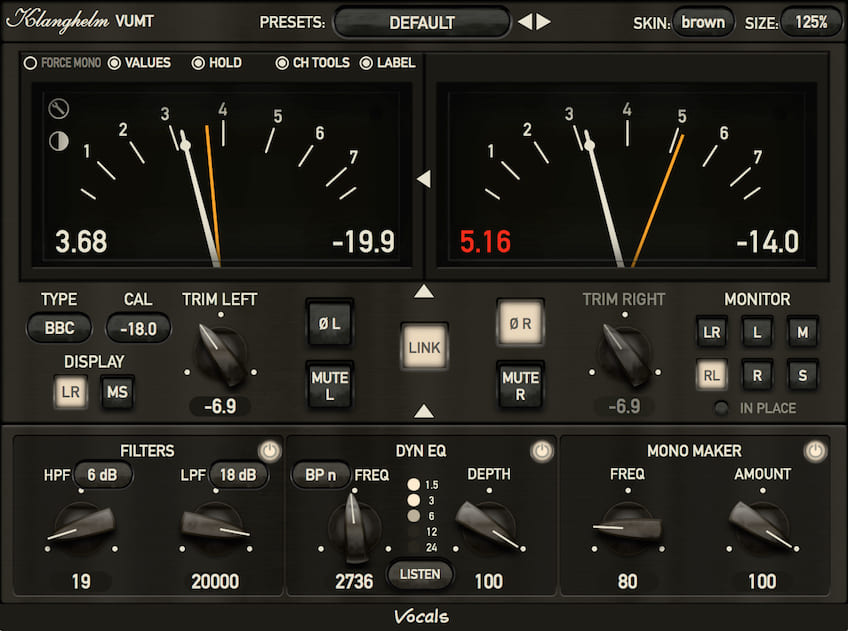
Task: Click the DYN EQ frequency value 2736
Action: 354,581
